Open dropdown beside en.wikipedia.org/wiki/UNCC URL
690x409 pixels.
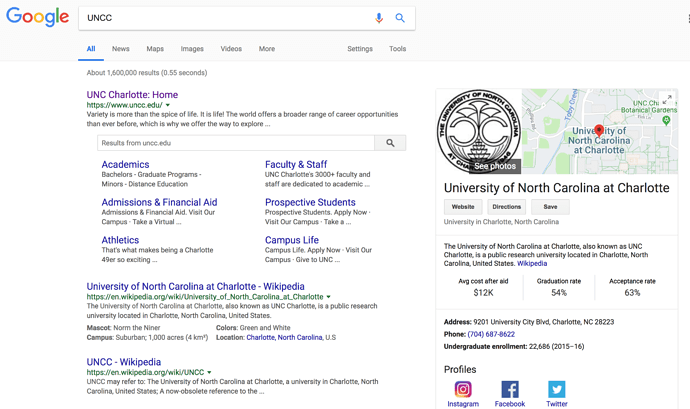point(209,372)
